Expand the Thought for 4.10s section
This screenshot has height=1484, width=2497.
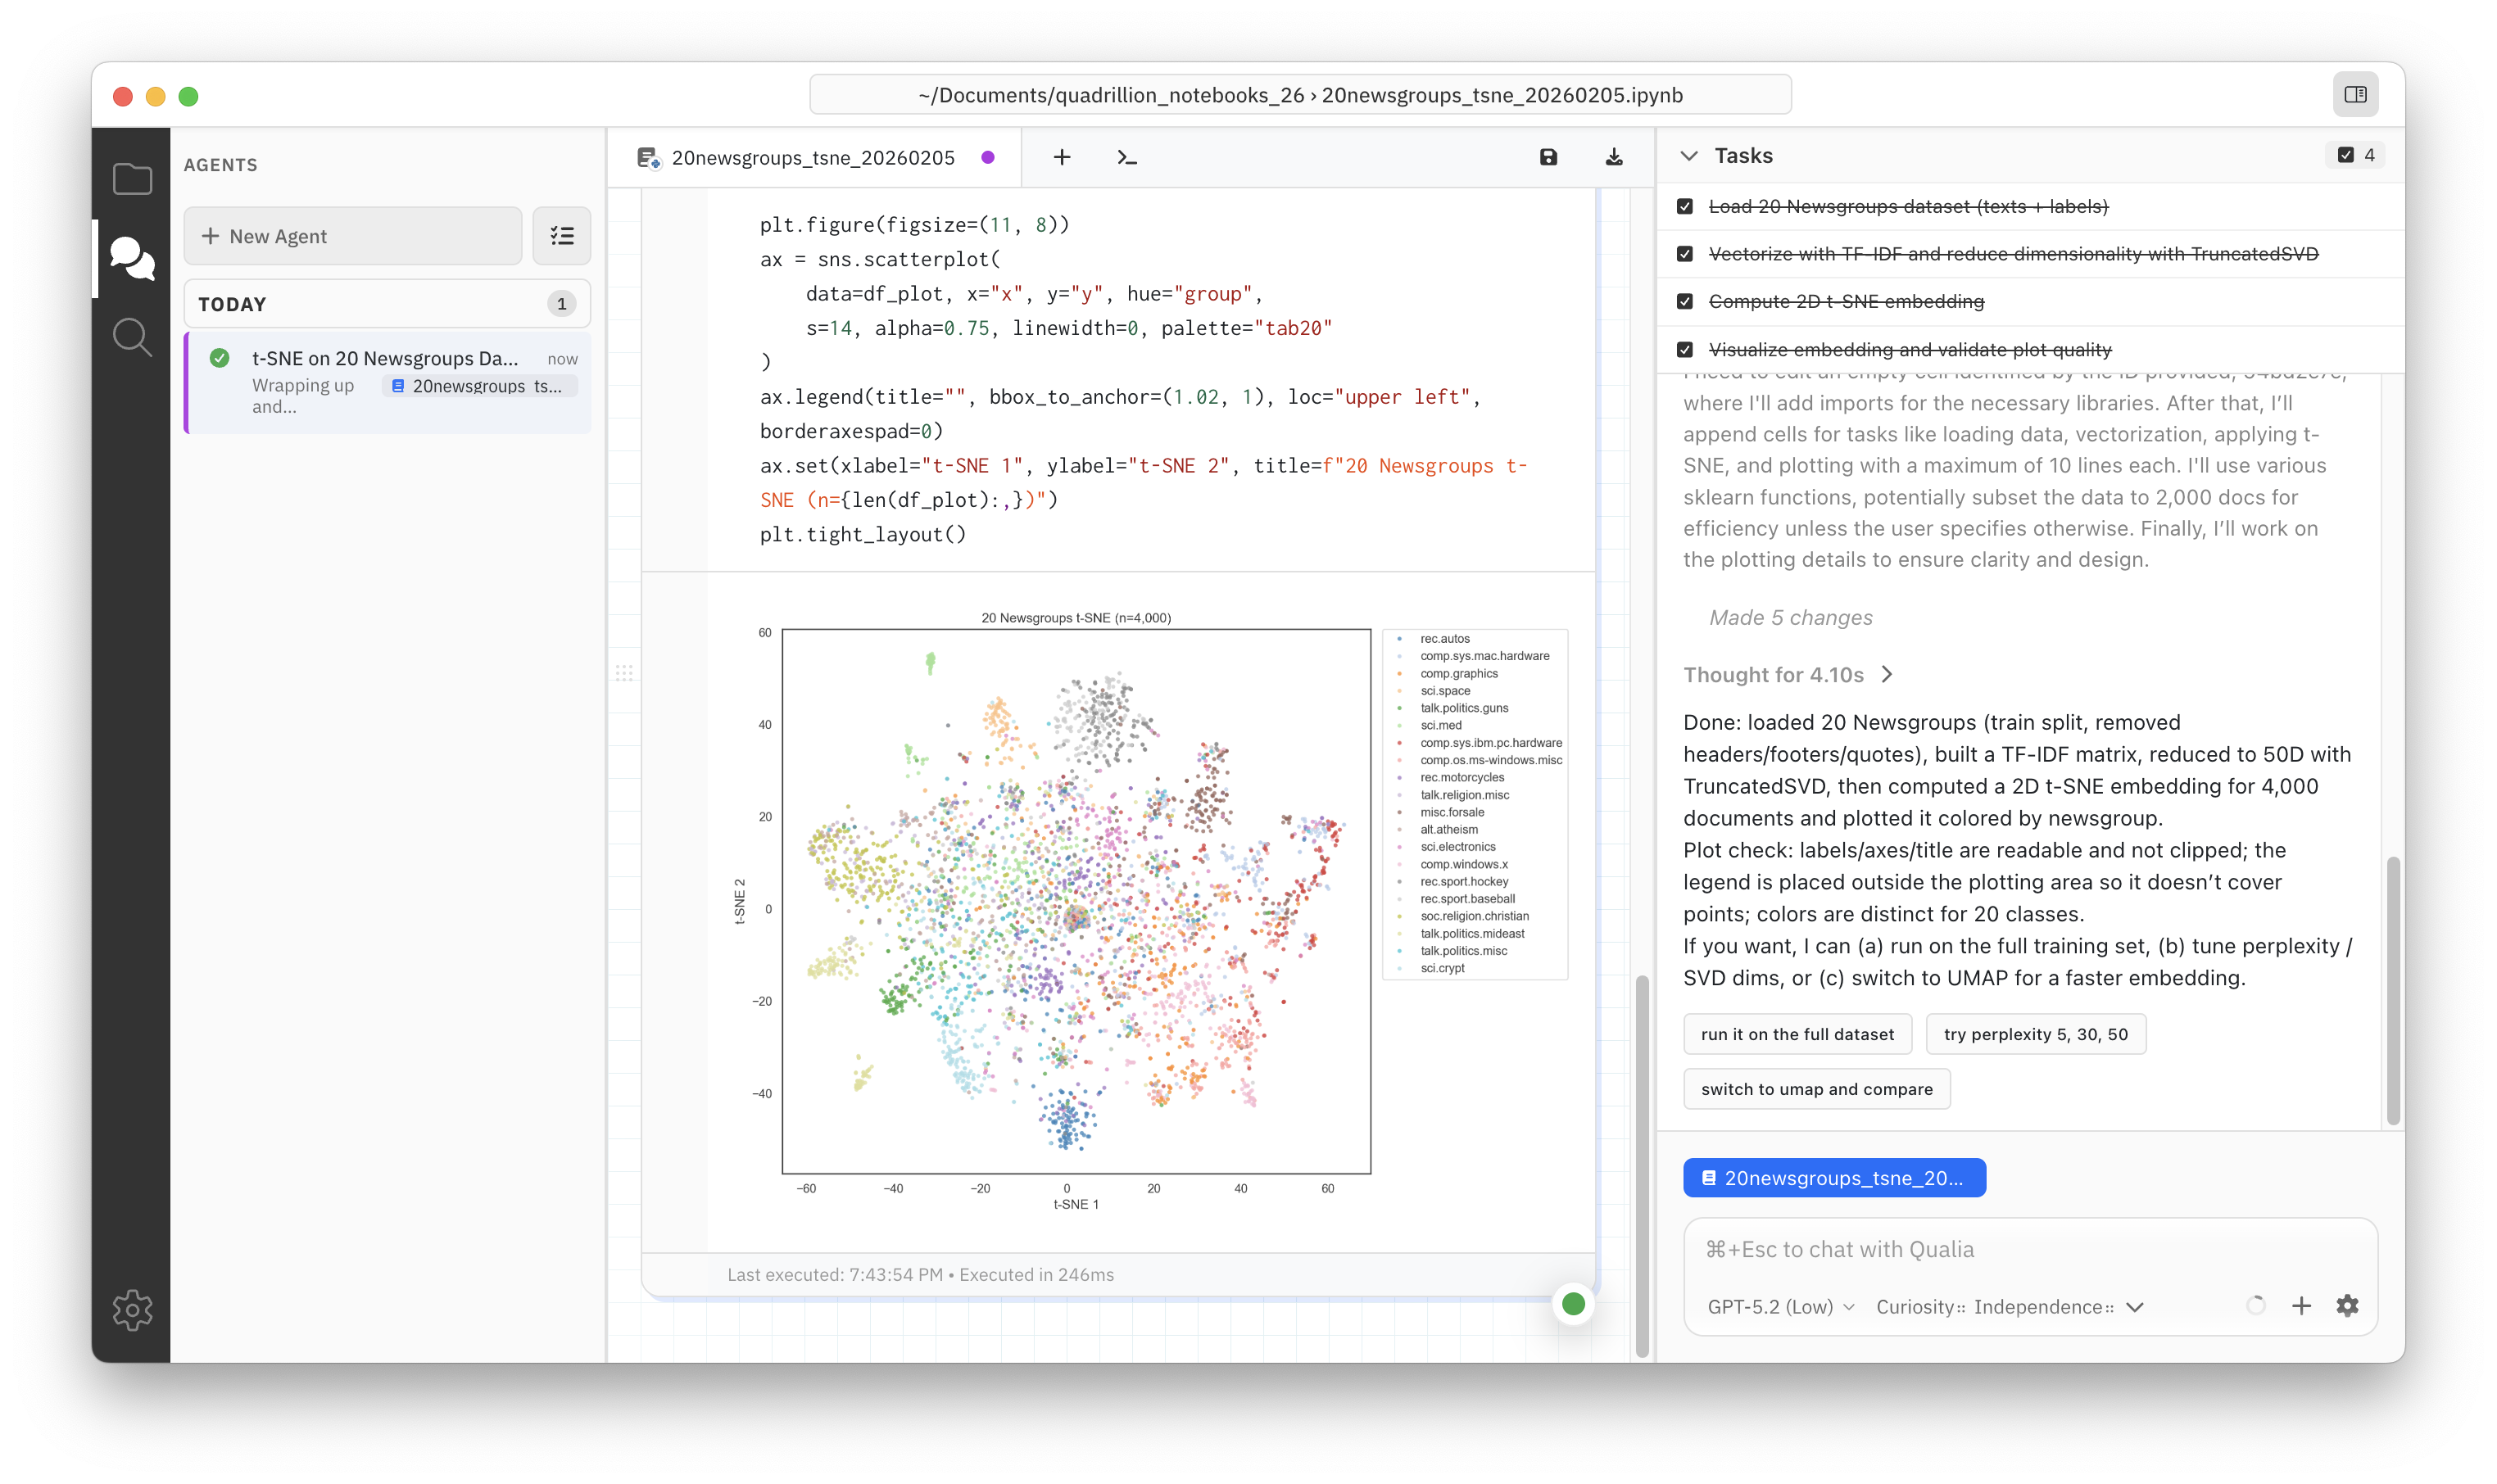(1788, 674)
